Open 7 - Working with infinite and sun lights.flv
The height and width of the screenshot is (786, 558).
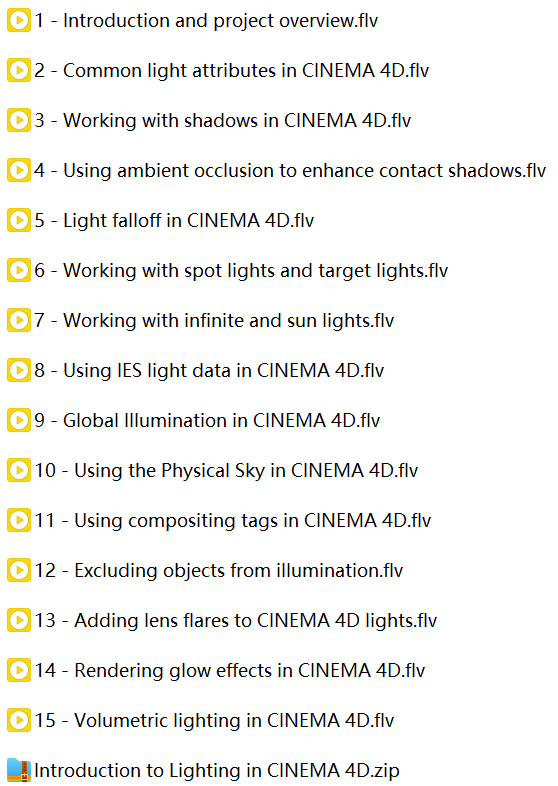[x=214, y=321]
